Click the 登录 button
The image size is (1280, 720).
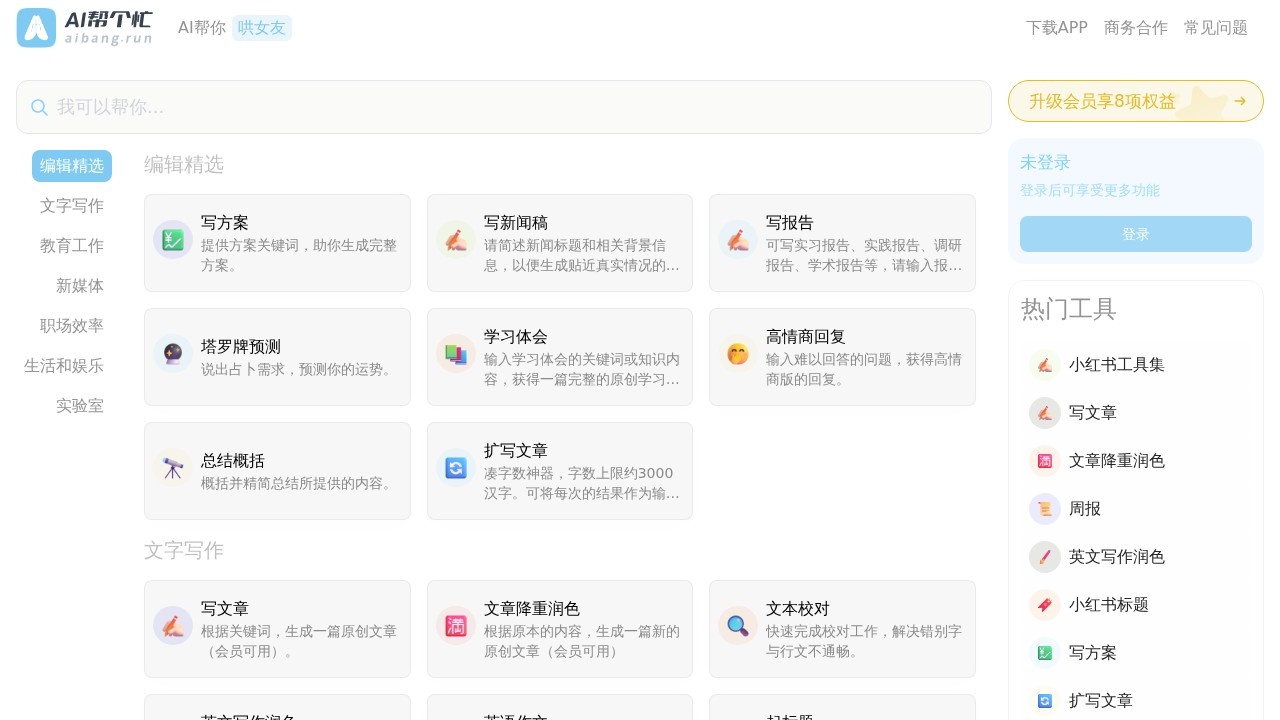pos(1135,234)
